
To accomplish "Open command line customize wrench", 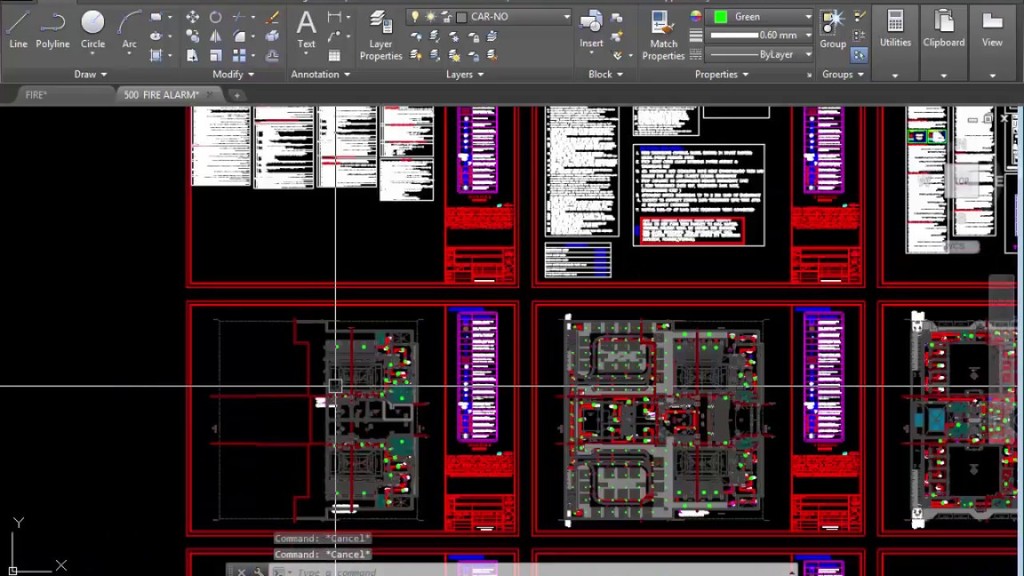I will [259, 571].
